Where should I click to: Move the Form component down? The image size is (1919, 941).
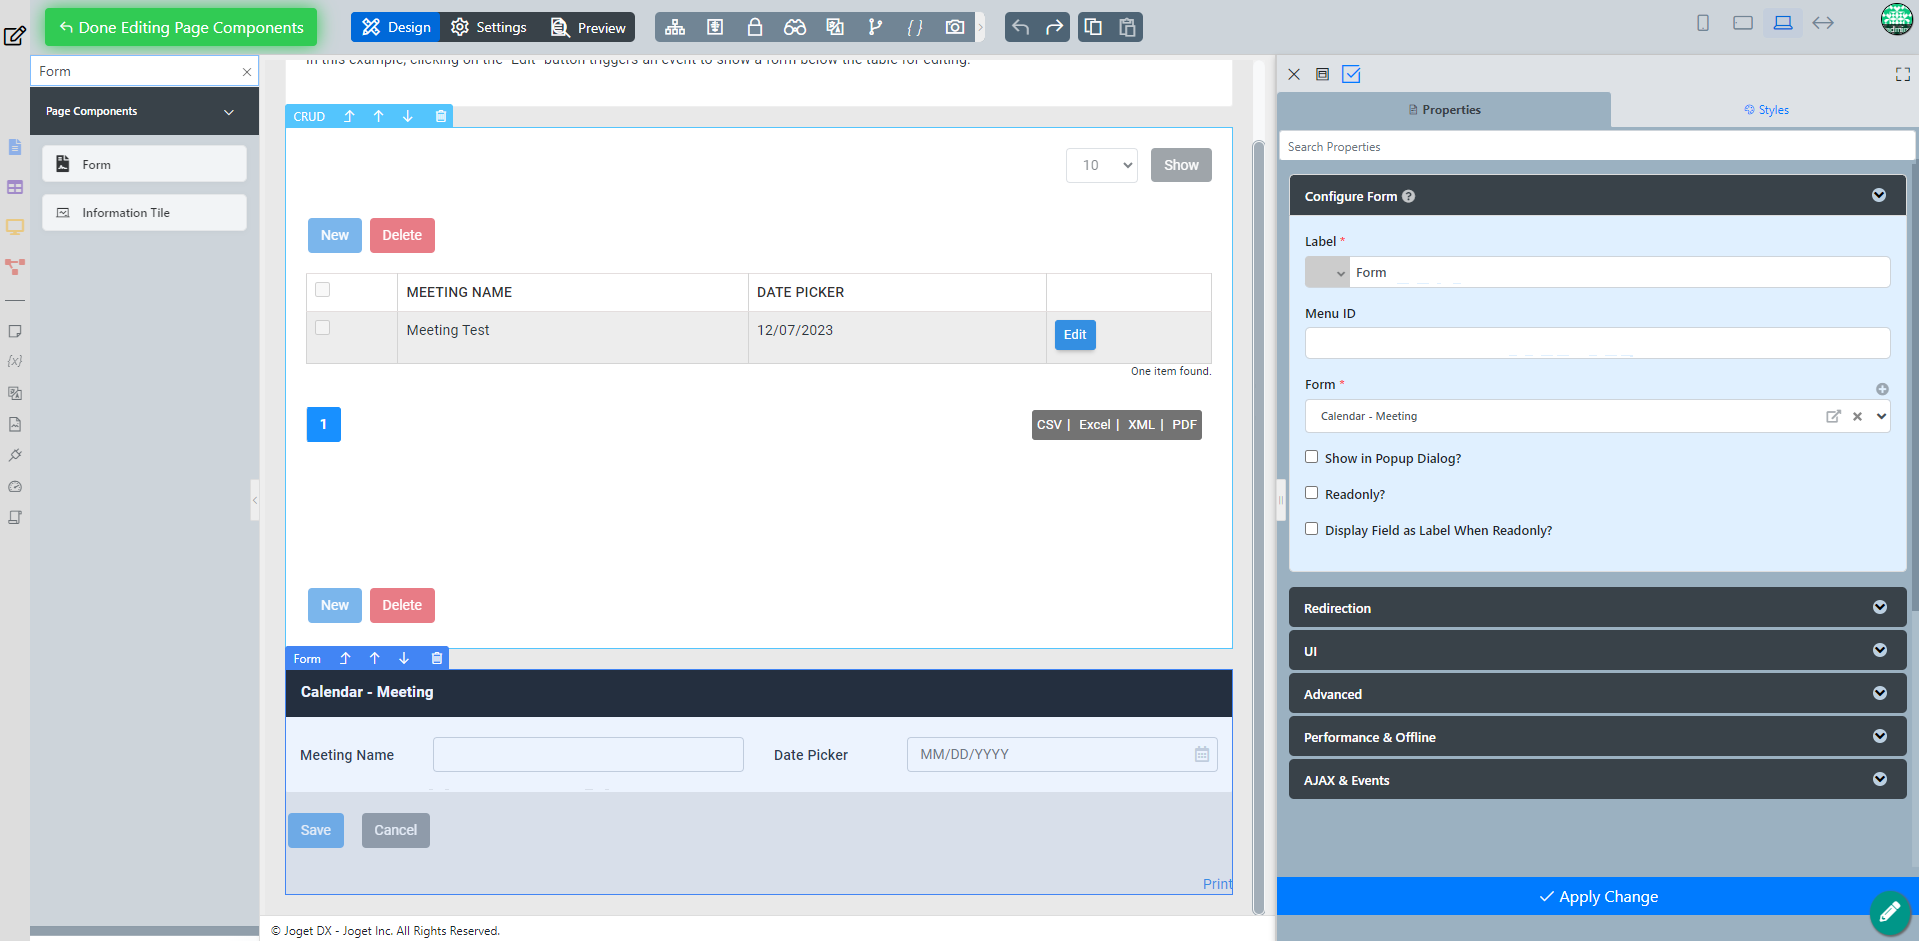[x=404, y=658]
